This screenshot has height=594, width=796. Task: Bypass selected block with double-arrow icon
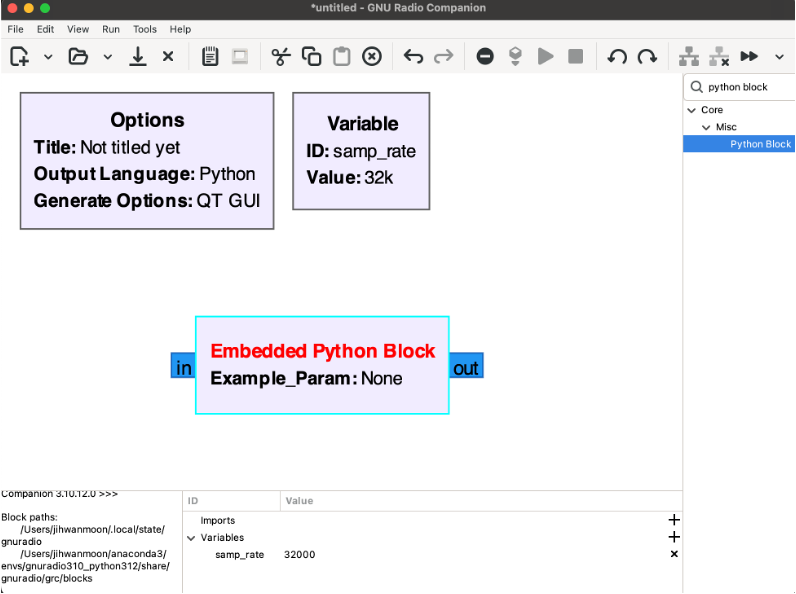point(749,56)
